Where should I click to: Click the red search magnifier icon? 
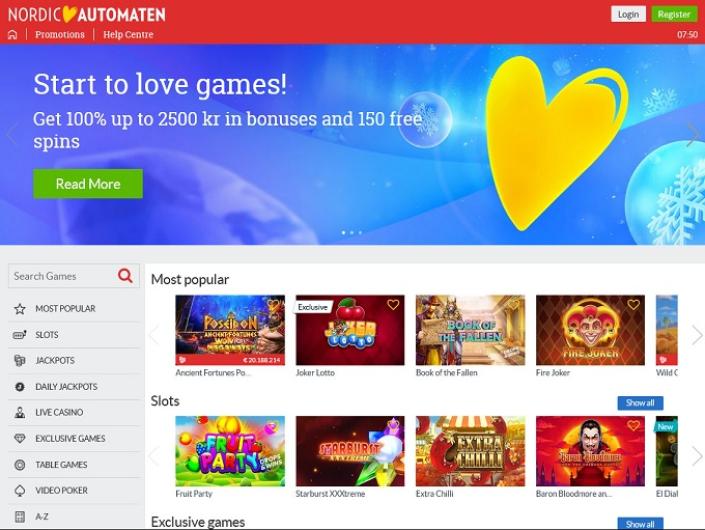(125, 276)
